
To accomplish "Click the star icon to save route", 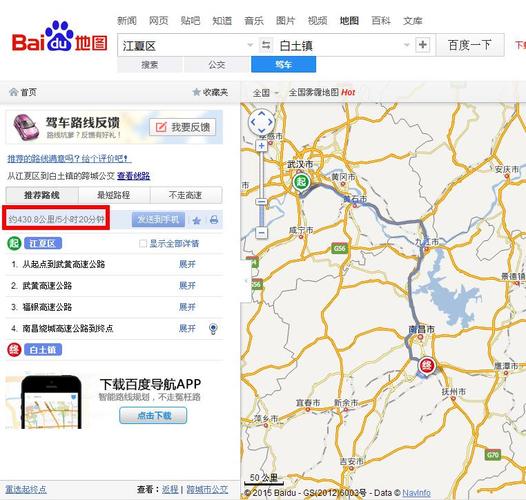I will pos(197,220).
